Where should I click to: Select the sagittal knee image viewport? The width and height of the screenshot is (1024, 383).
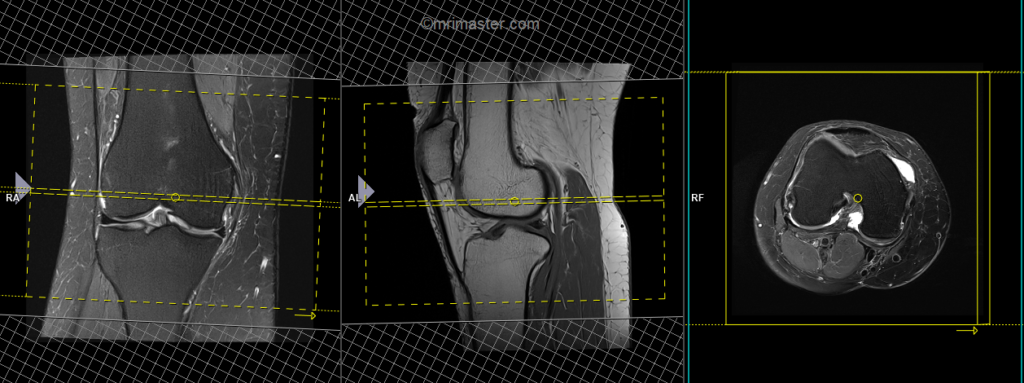click(x=512, y=192)
